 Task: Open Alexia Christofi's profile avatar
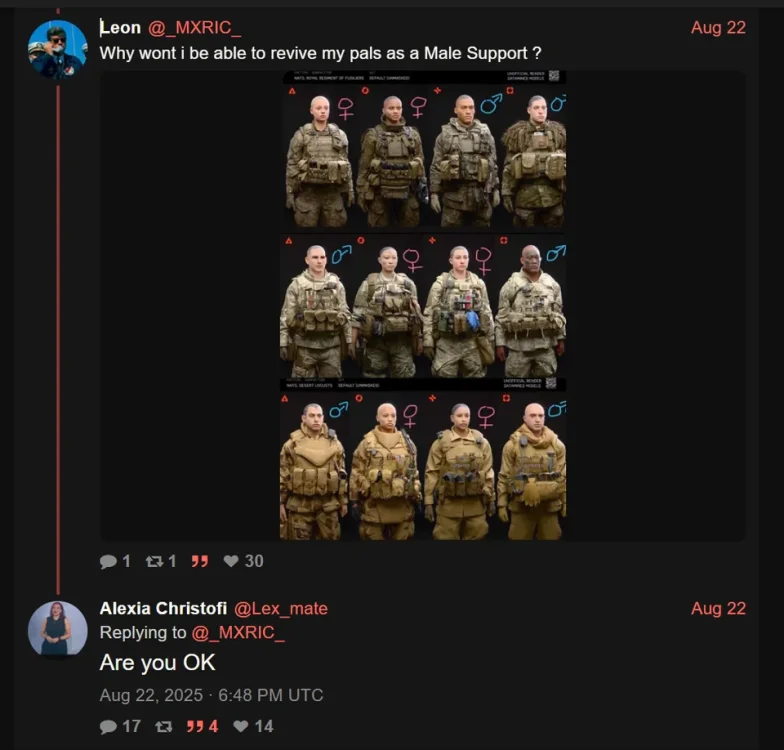pyautogui.click(x=58, y=630)
